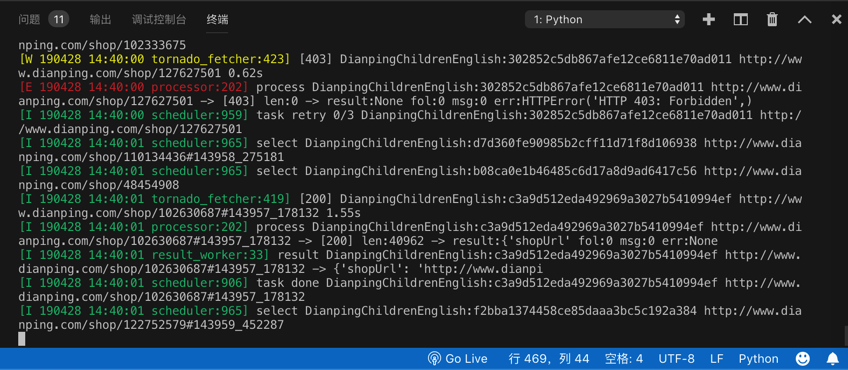
Task: Create a new terminal with plus icon
Action: pyautogui.click(x=708, y=19)
